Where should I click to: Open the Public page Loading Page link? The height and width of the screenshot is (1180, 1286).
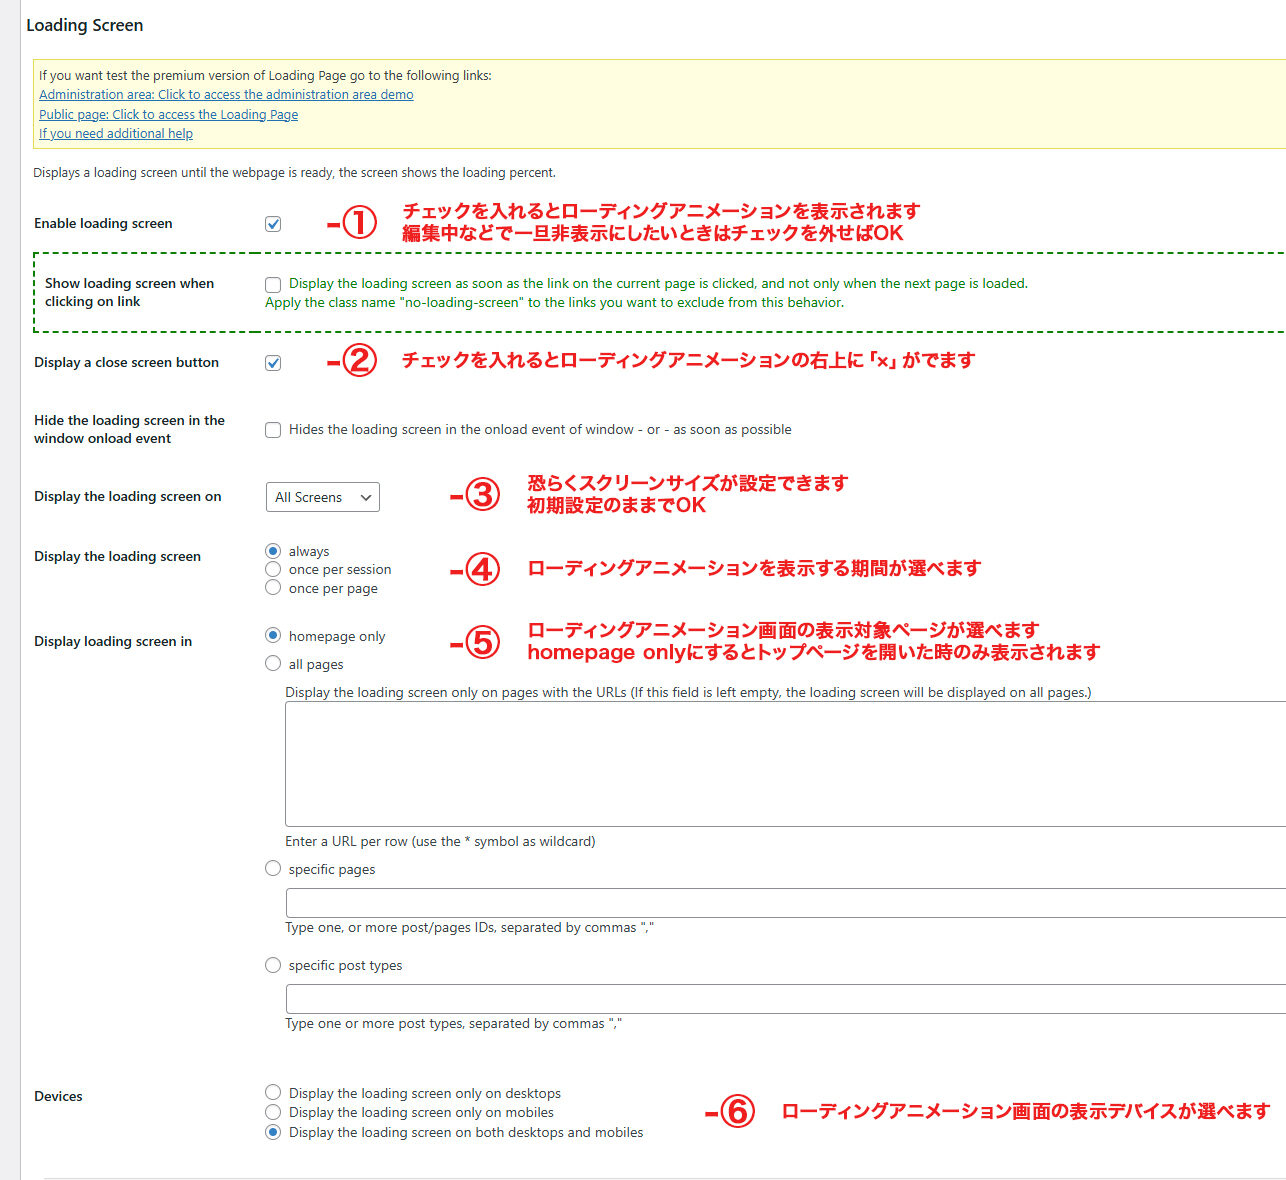[x=168, y=115]
